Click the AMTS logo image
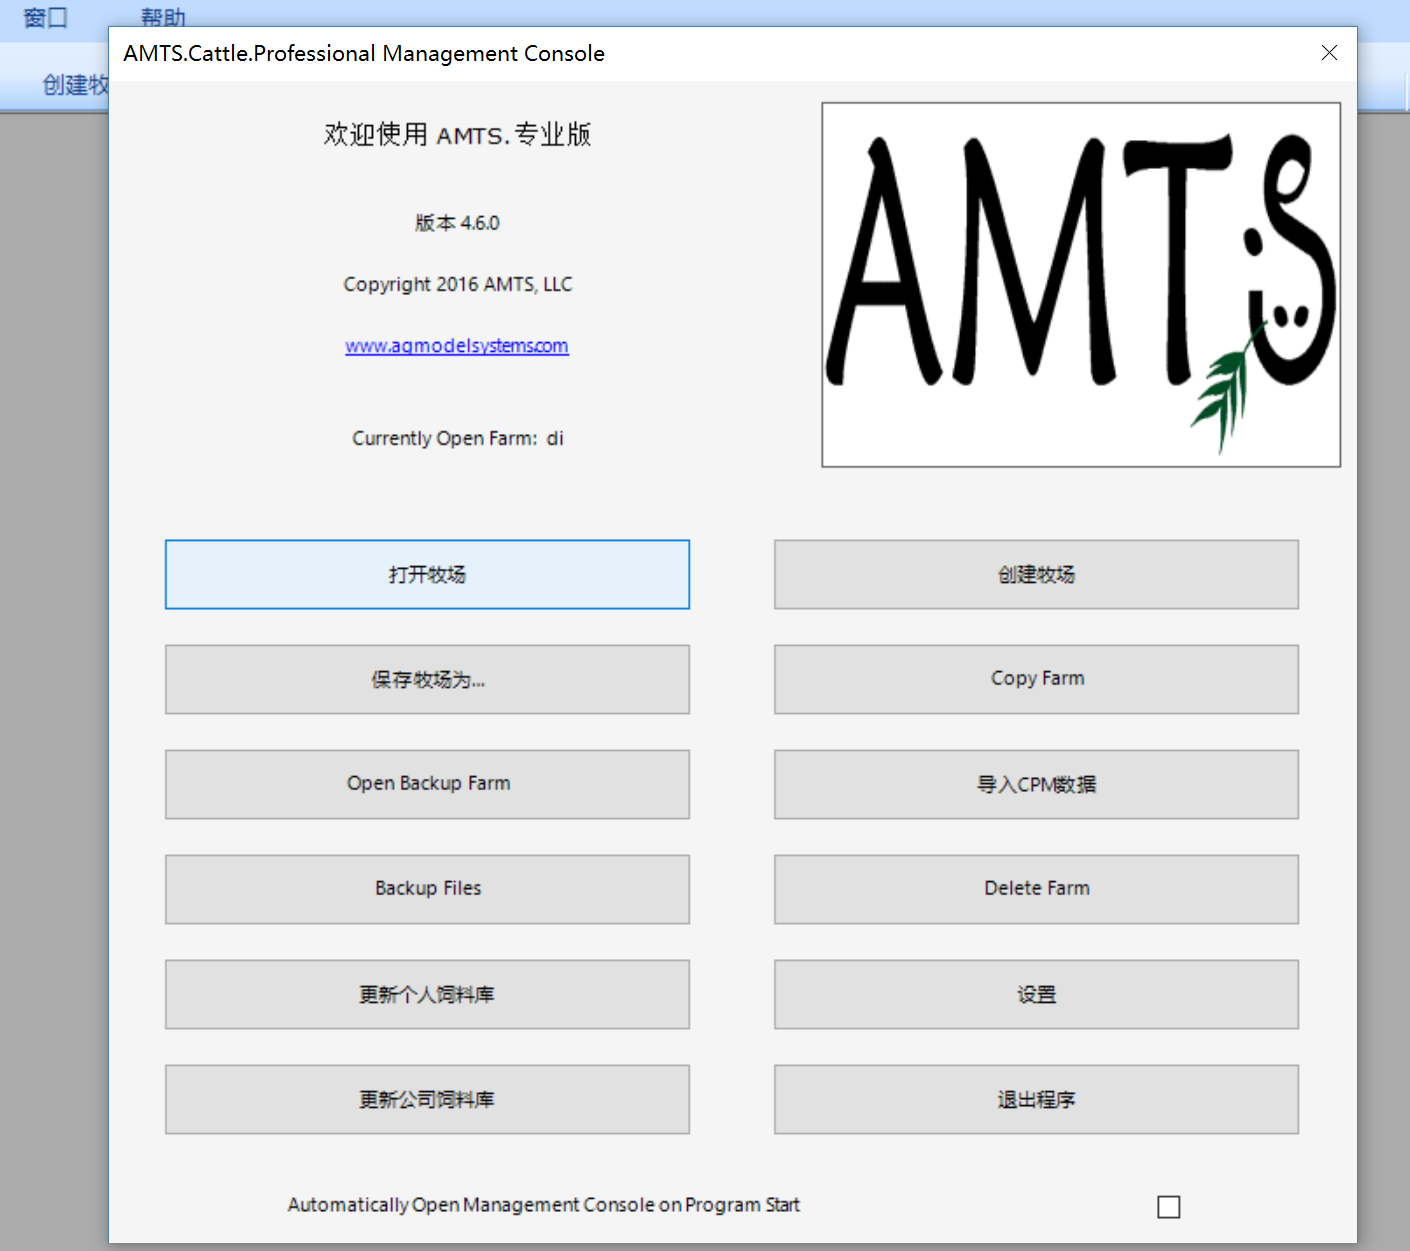This screenshot has width=1410, height=1251. [1081, 285]
